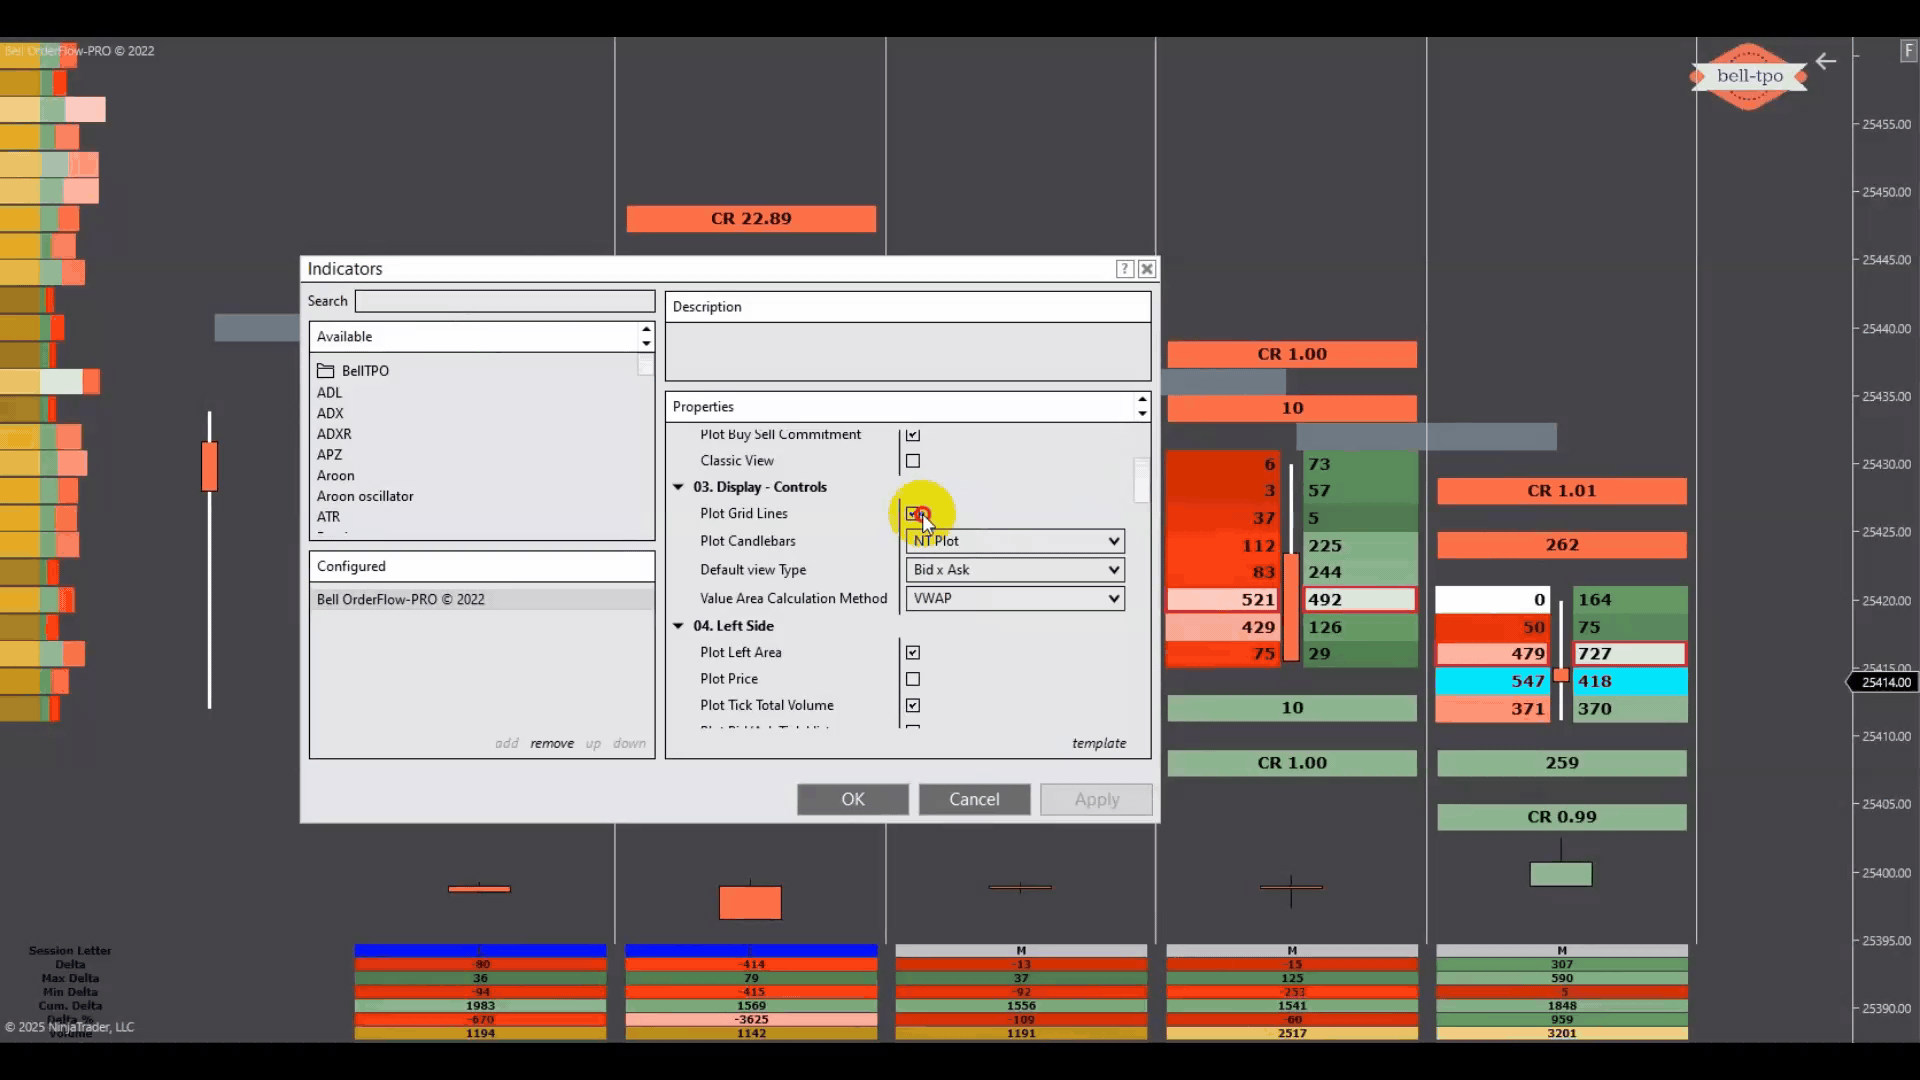Toggle the Plot Grid Lines checkbox

[x=913, y=514]
